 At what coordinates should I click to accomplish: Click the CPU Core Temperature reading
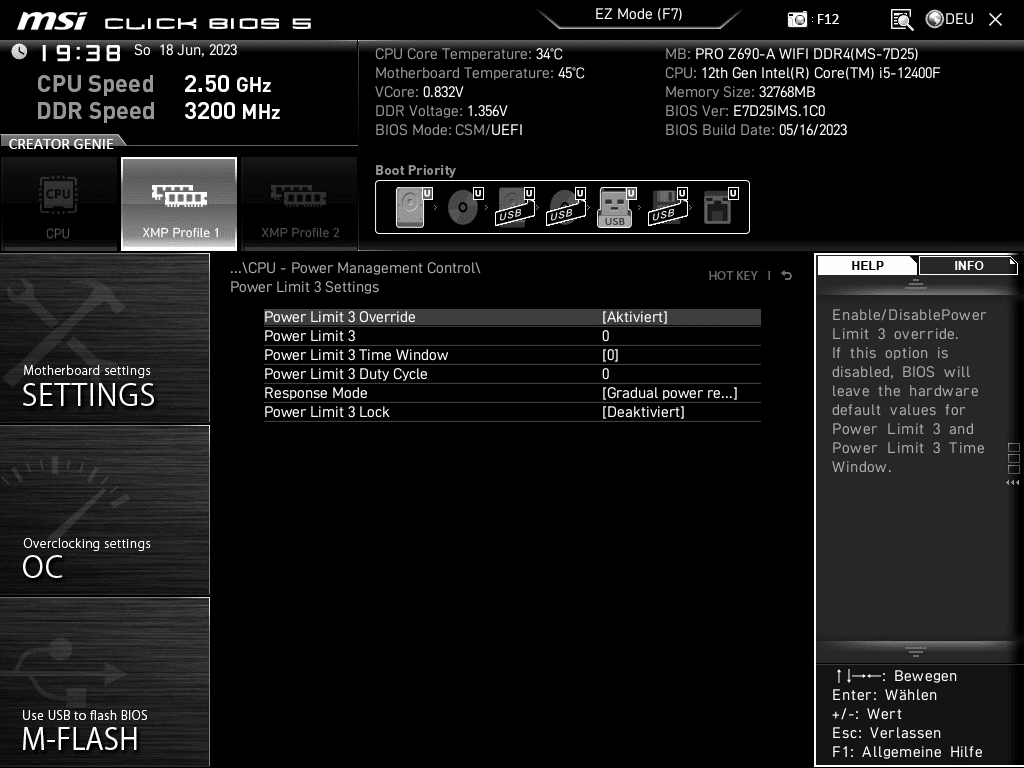click(468, 54)
